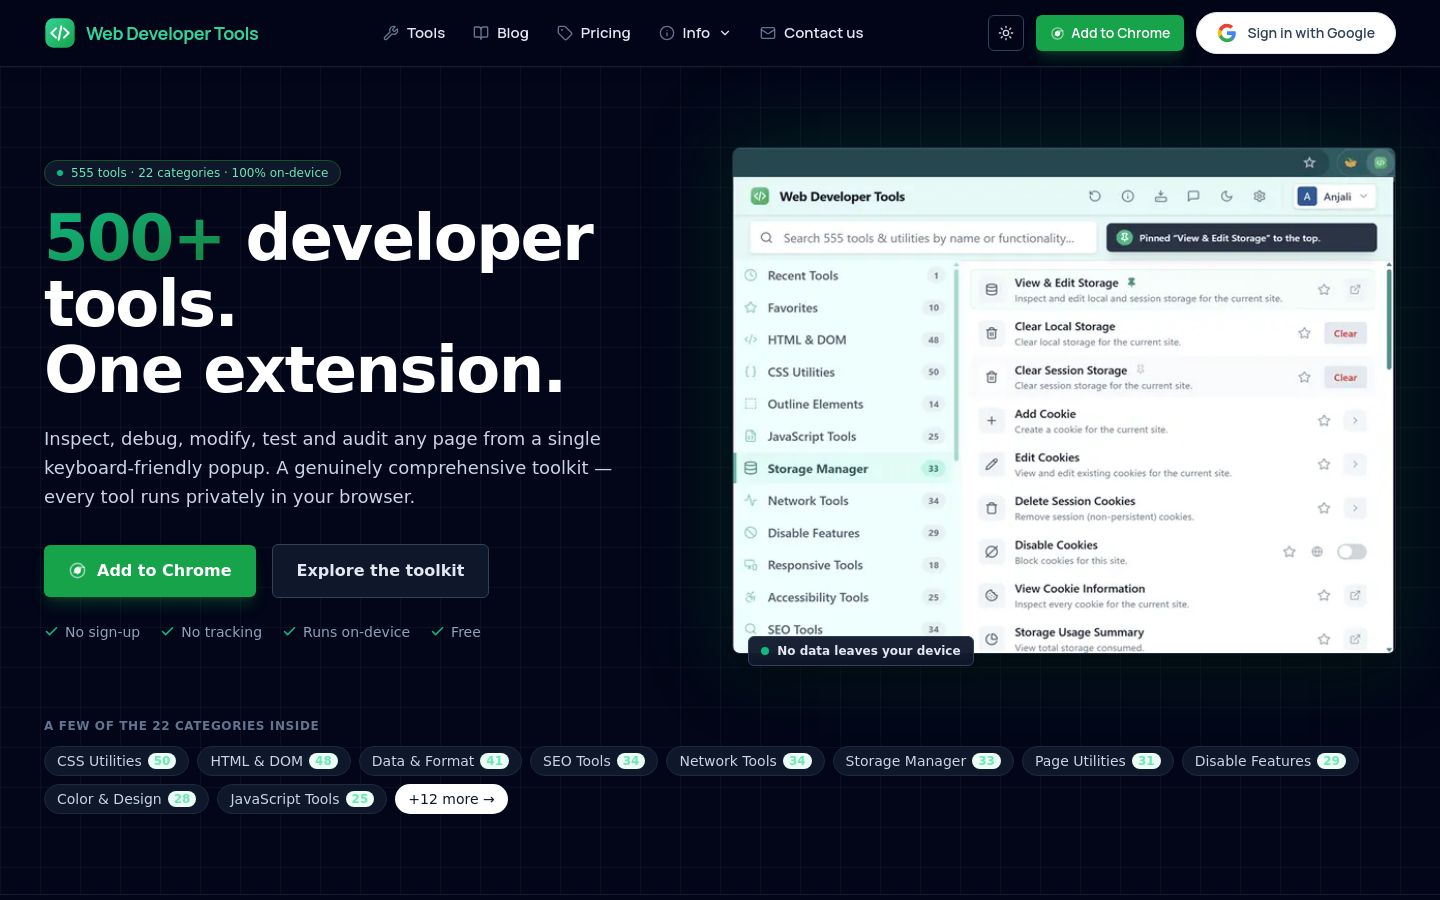Click the globe icon on Disable Cookies row
The height and width of the screenshot is (900, 1440).
[x=1317, y=552]
